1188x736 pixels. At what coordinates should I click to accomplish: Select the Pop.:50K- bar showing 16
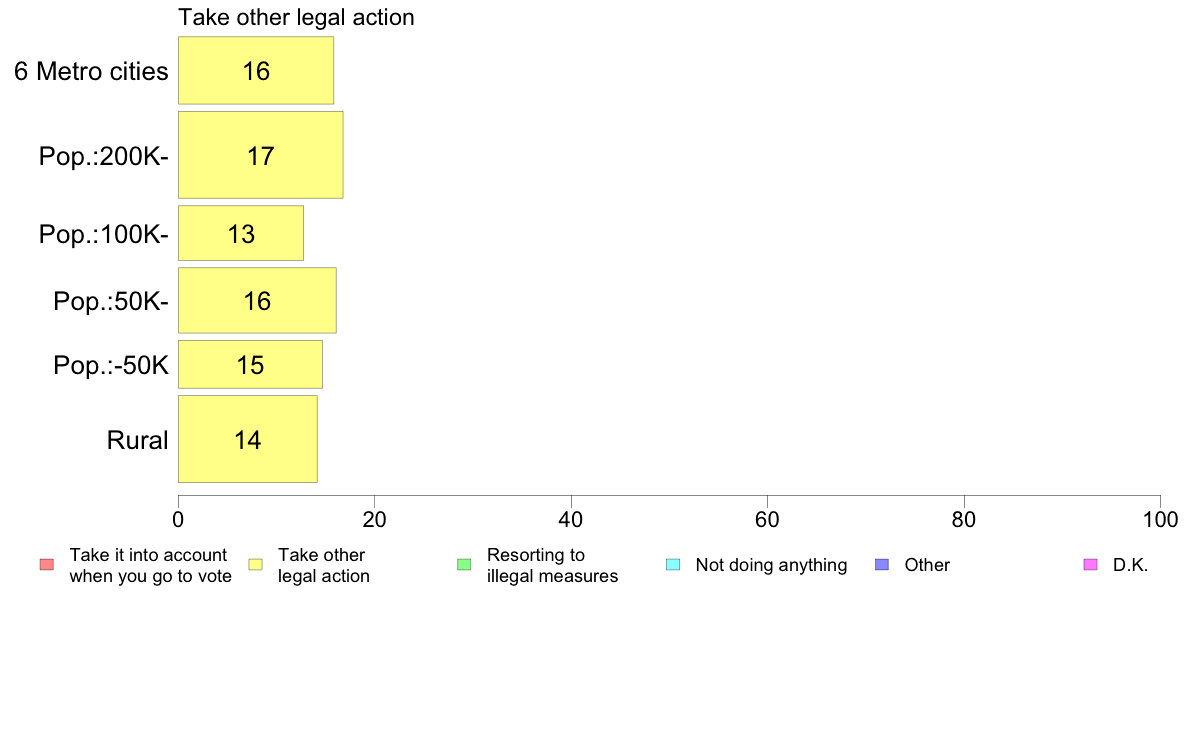[x=258, y=301]
